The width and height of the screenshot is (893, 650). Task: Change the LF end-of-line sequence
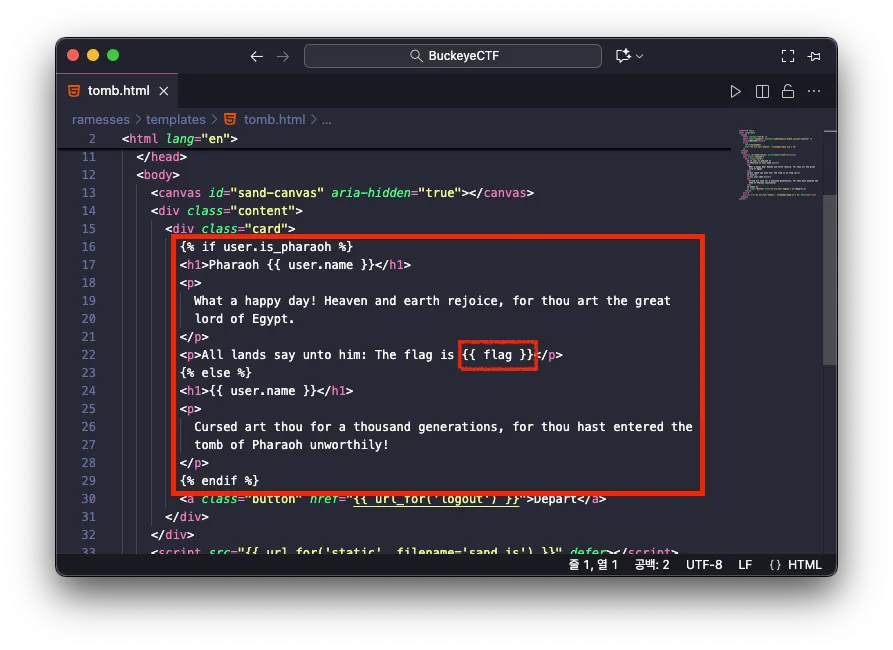[x=745, y=565]
